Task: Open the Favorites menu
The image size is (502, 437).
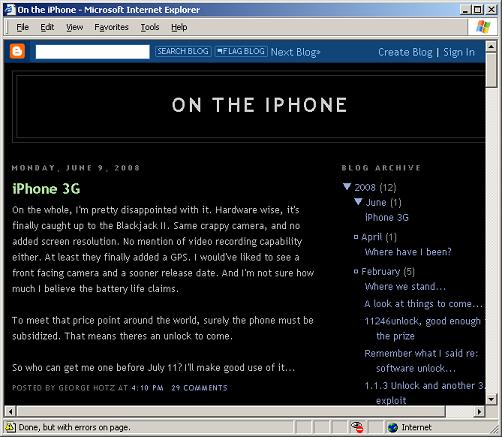Action: tap(111, 27)
